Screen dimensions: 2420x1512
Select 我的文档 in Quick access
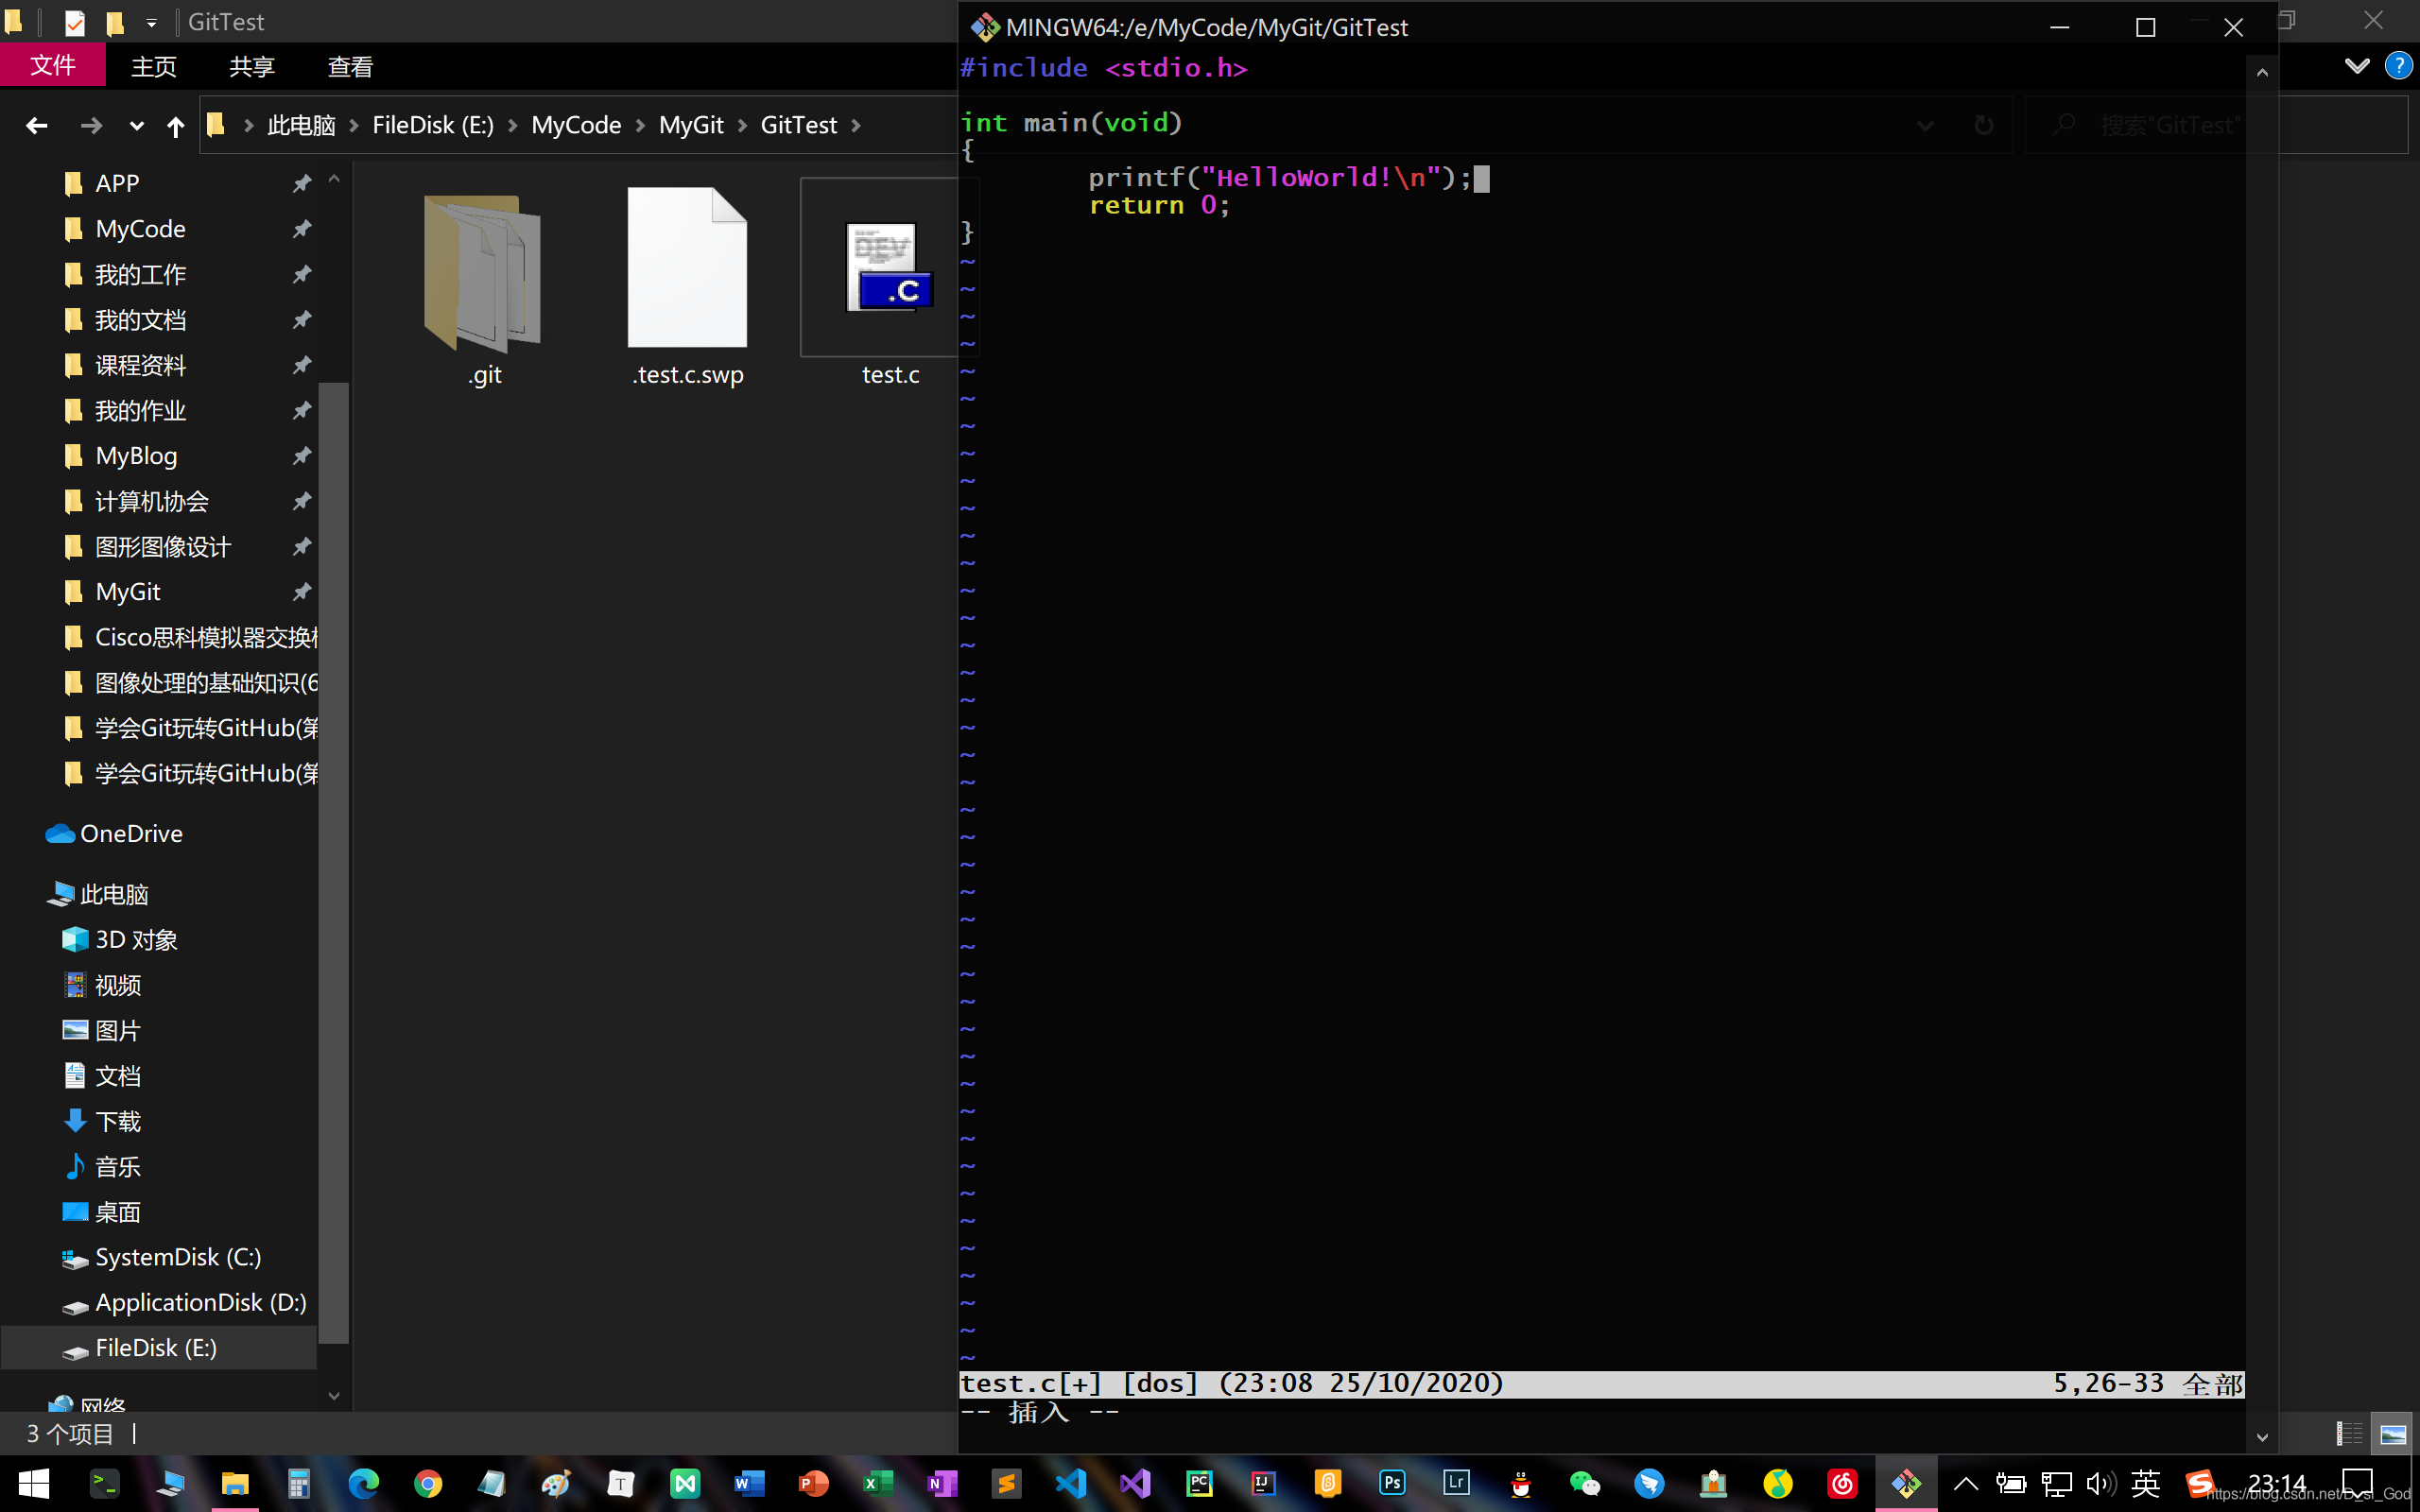pyautogui.click(x=140, y=320)
